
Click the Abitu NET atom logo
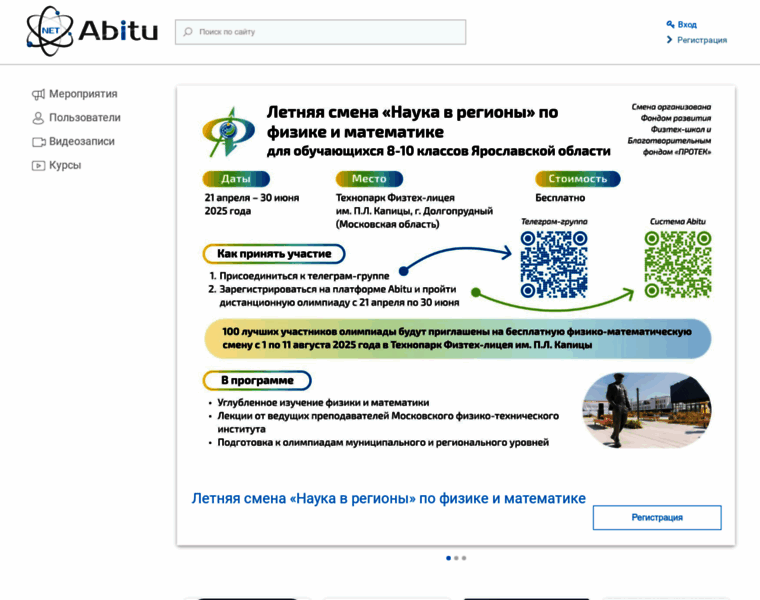(92, 31)
